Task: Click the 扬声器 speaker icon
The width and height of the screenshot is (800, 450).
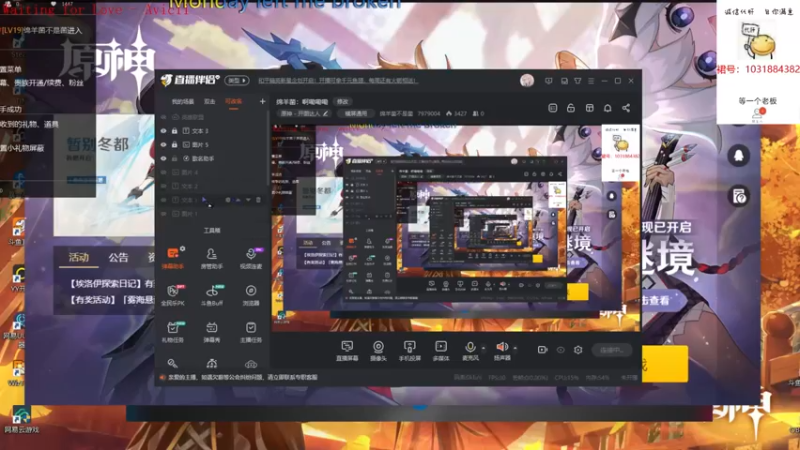Action: [x=502, y=347]
